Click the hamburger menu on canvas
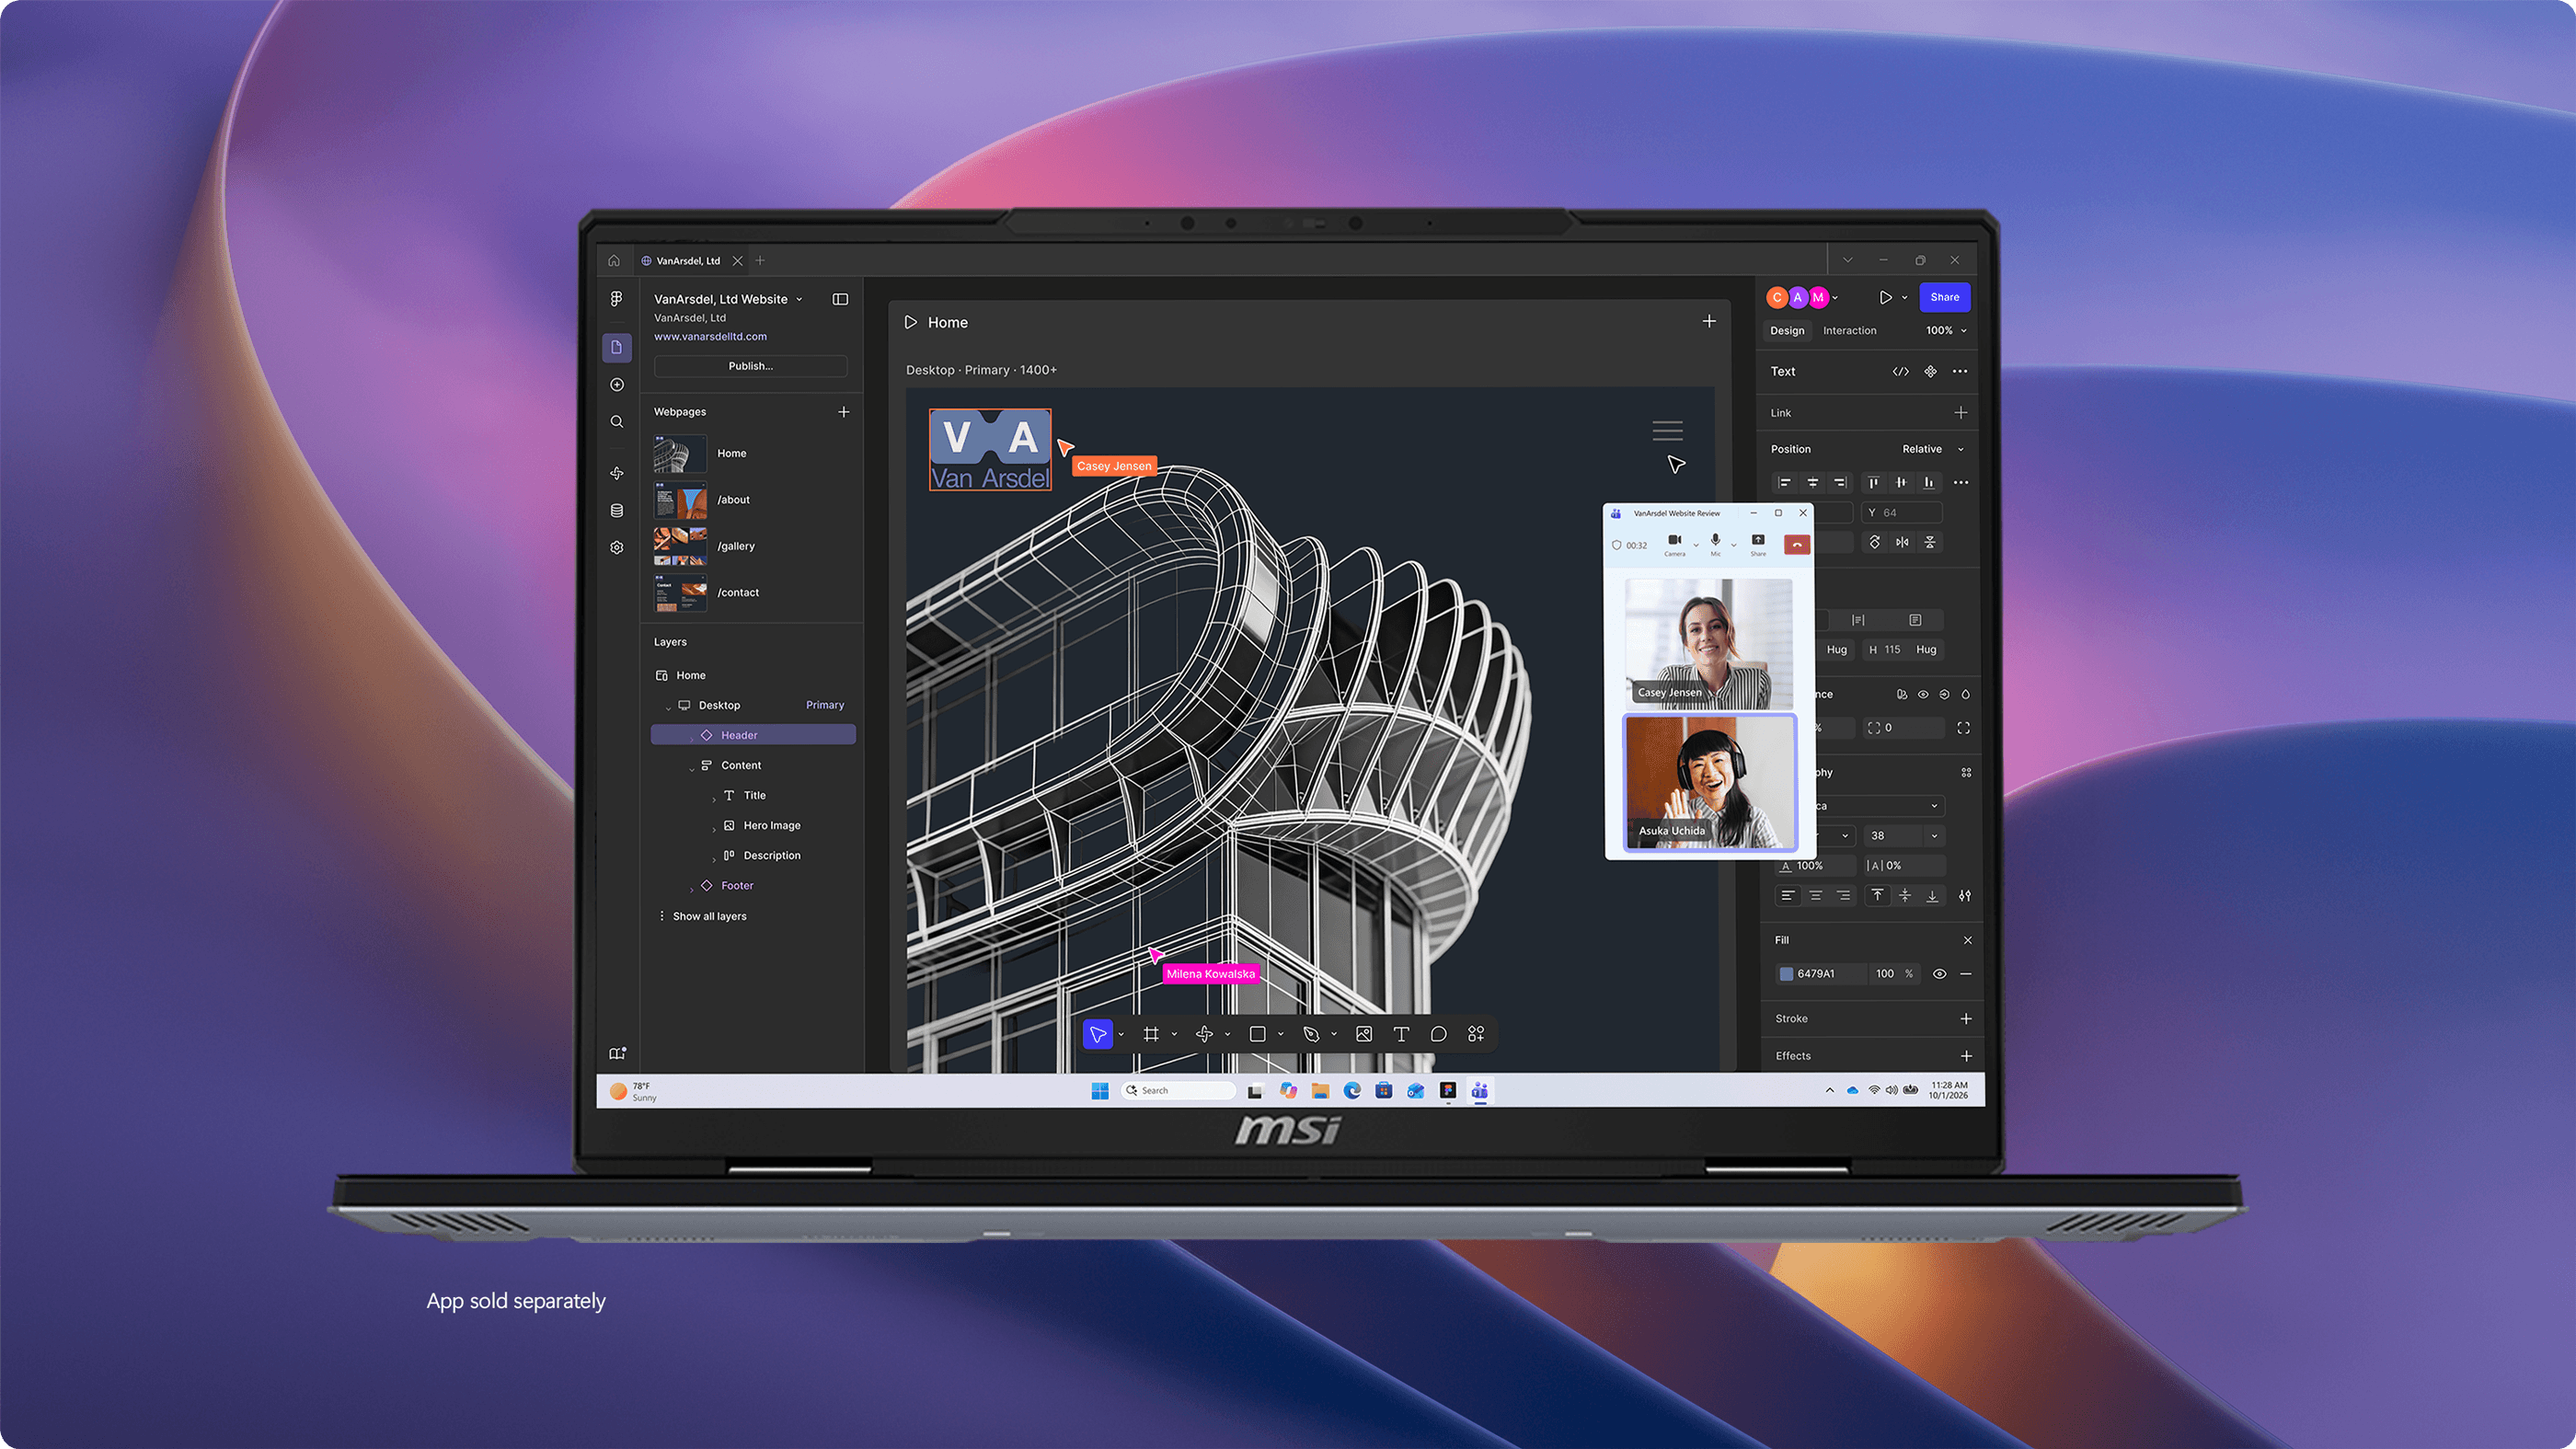This screenshot has width=2576, height=1449. pos(1667,431)
